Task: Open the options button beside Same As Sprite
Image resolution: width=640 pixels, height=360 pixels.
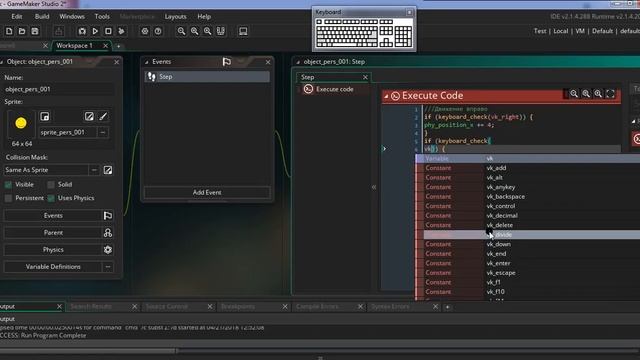Action: tap(94, 170)
